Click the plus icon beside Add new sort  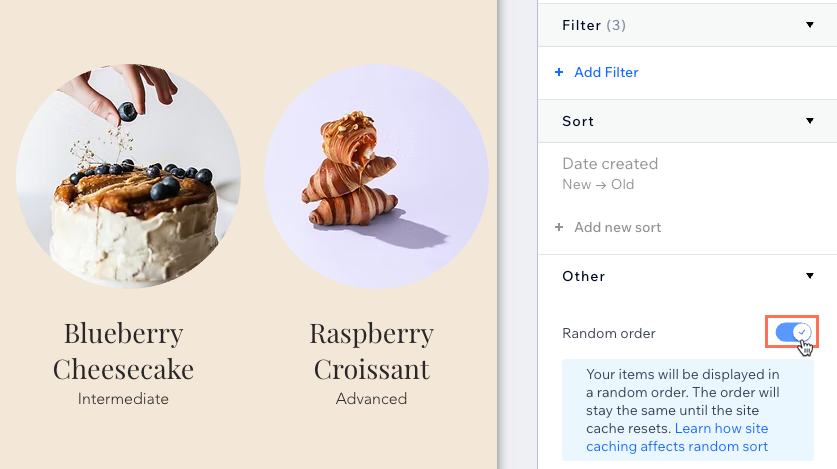coord(559,227)
